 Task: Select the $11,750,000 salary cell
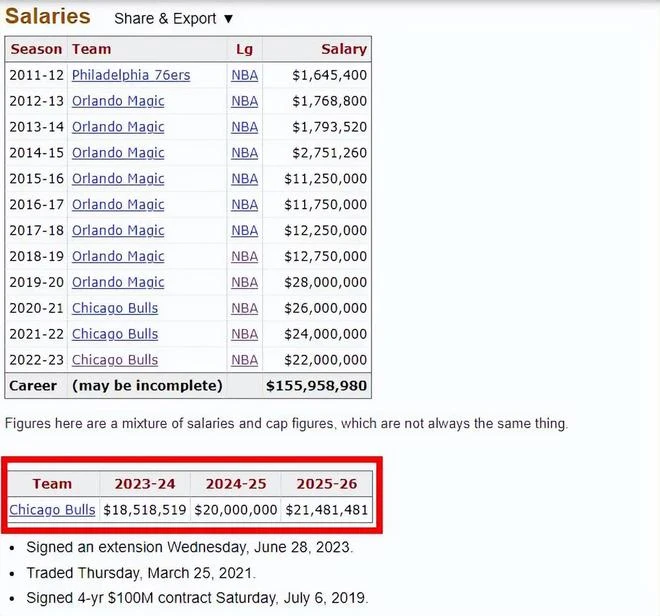tap(326, 205)
